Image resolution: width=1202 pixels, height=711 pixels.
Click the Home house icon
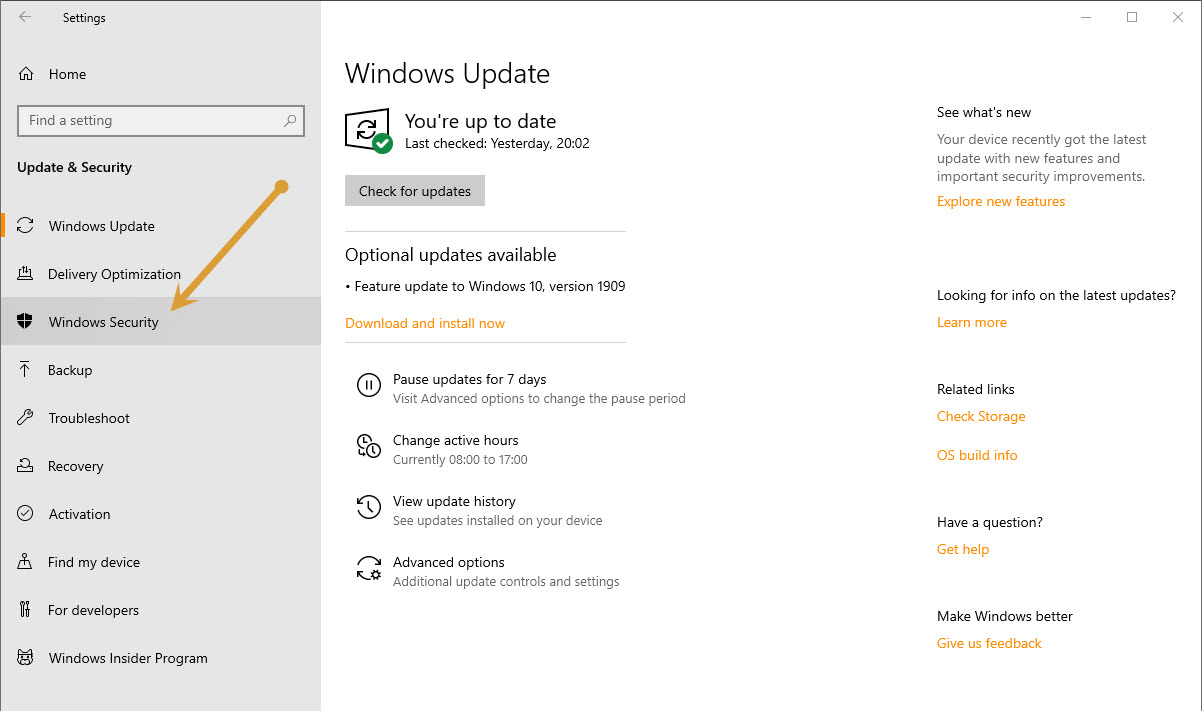point(26,74)
